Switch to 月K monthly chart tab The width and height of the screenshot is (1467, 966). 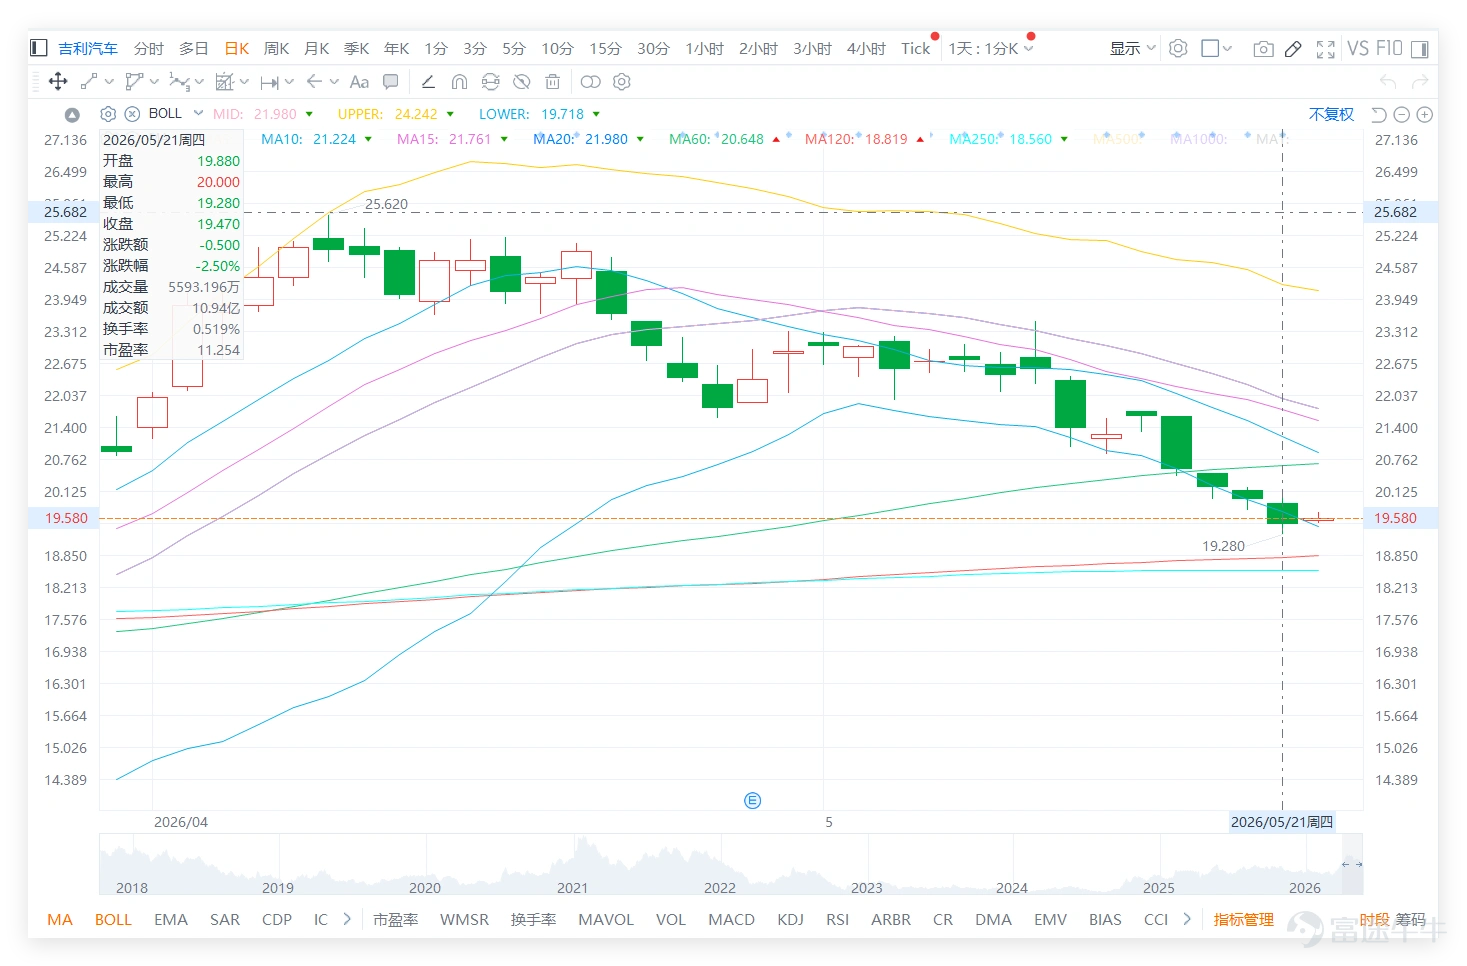click(316, 48)
